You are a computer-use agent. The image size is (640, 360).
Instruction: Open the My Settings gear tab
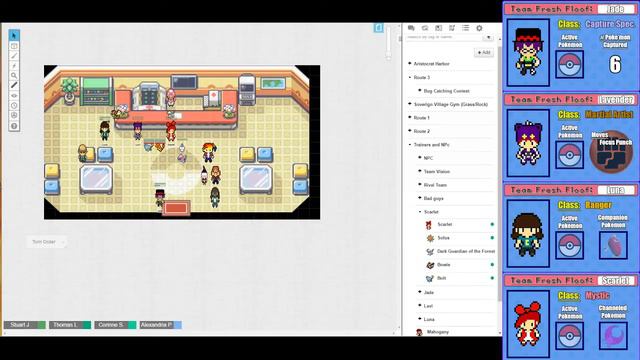[479, 28]
